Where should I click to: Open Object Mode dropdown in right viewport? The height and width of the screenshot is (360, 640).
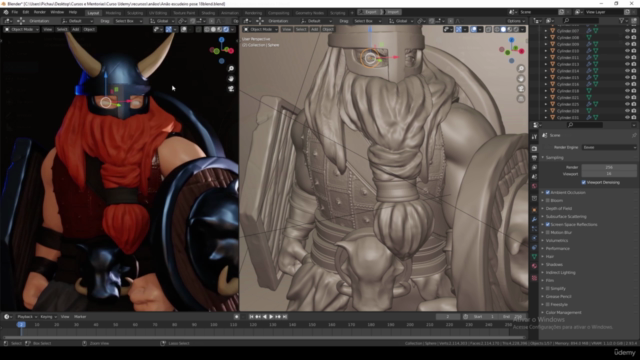(x=260, y=29)
